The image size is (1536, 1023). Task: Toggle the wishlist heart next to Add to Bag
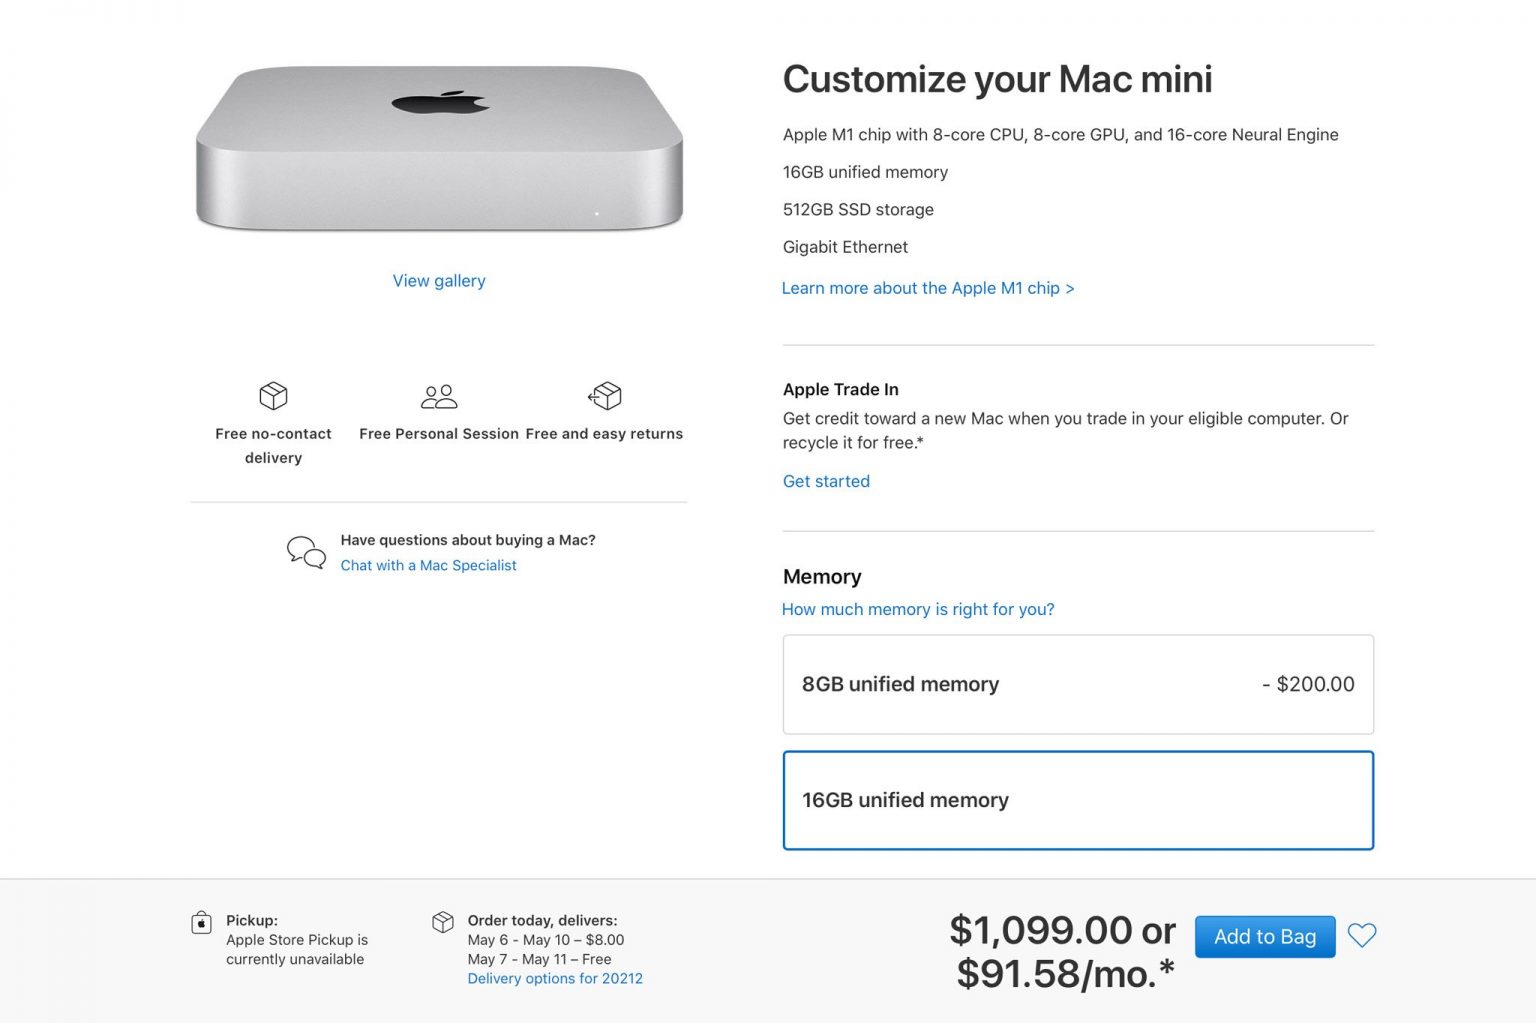coord(1362,936)
